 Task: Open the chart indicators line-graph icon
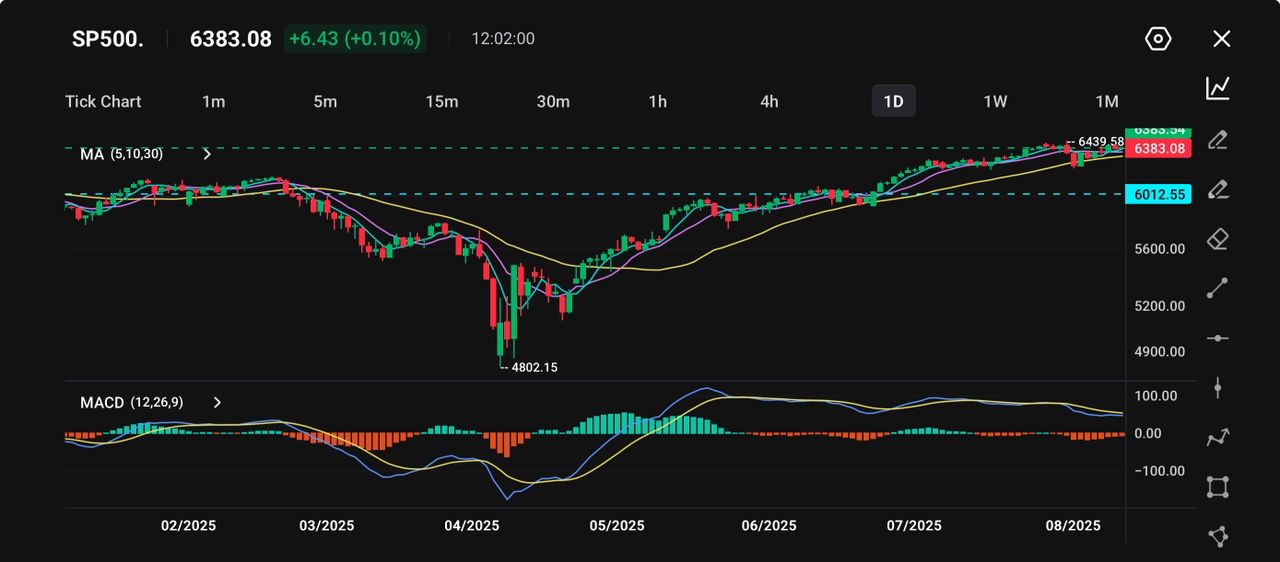point(1217,88)
